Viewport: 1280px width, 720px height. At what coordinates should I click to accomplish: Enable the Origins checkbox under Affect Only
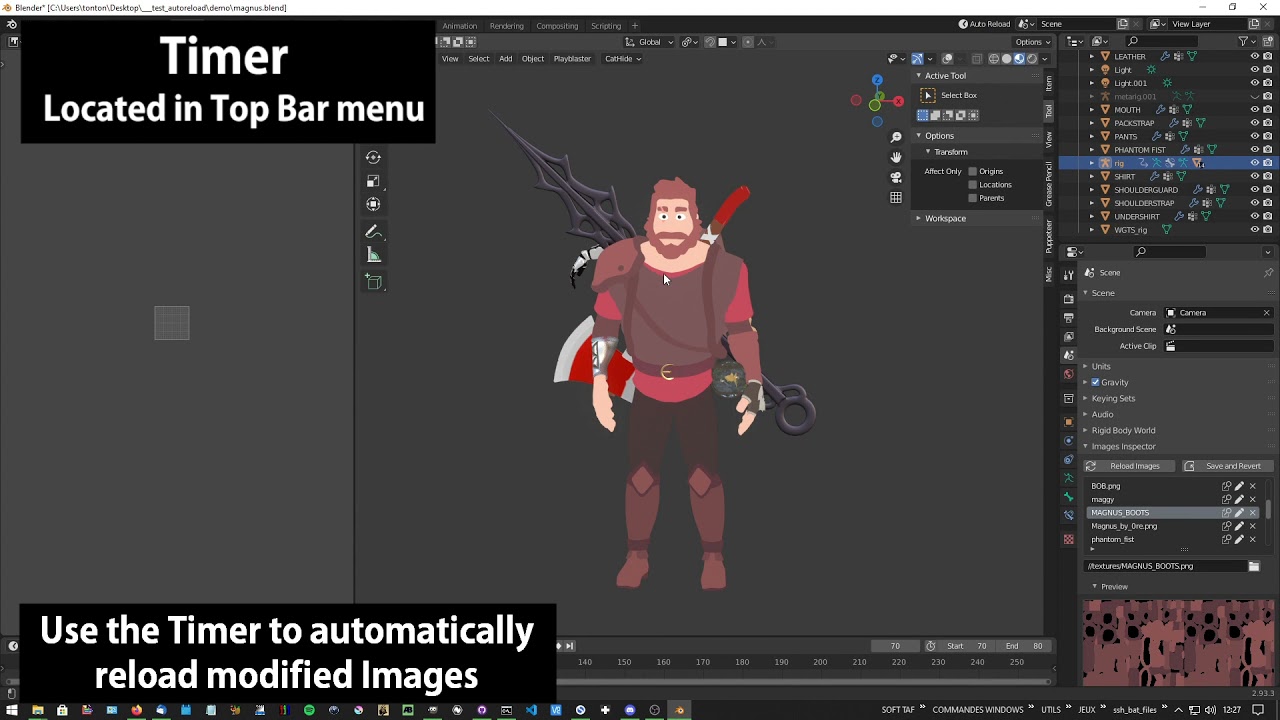click(972, 171)
